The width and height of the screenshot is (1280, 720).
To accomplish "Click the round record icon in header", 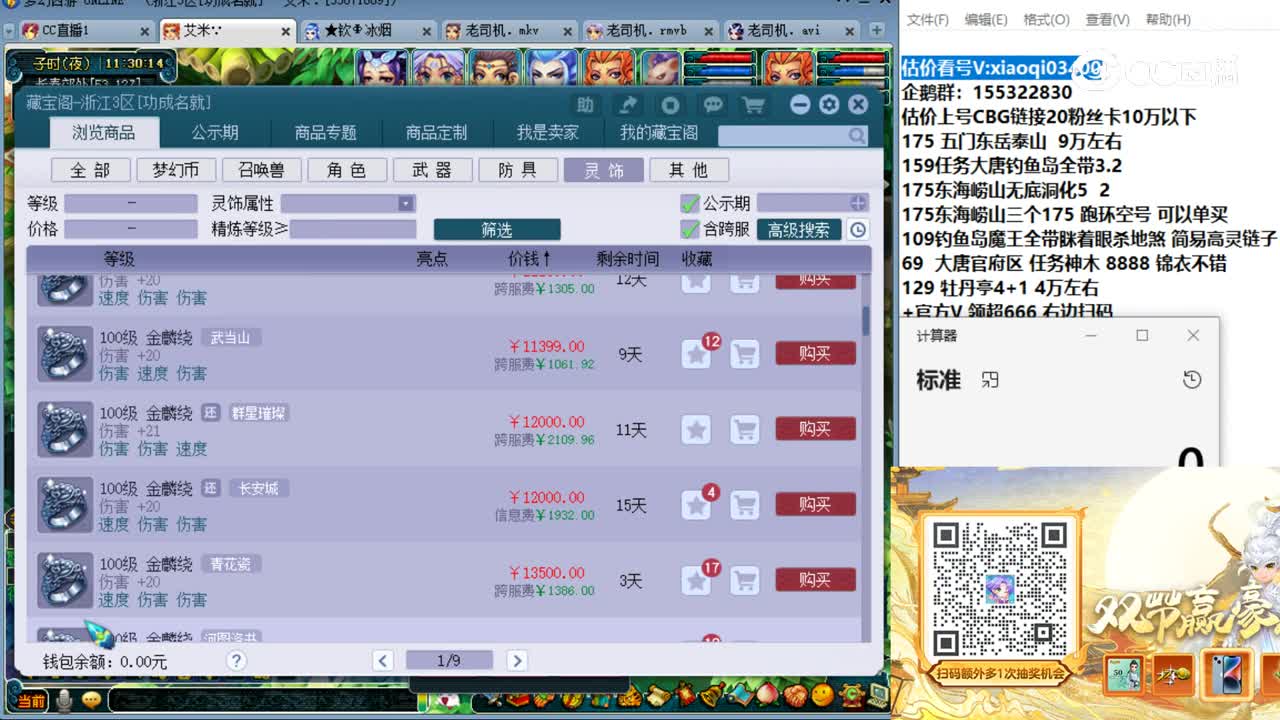I will click(671, 105).
